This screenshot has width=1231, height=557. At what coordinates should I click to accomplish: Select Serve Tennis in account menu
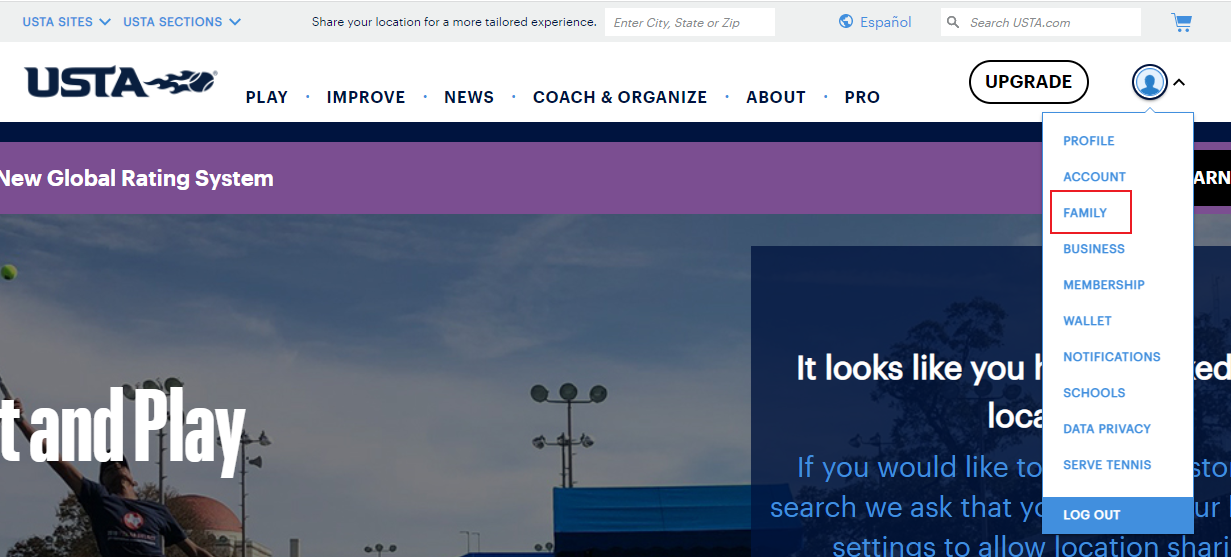coord(1107,465)
